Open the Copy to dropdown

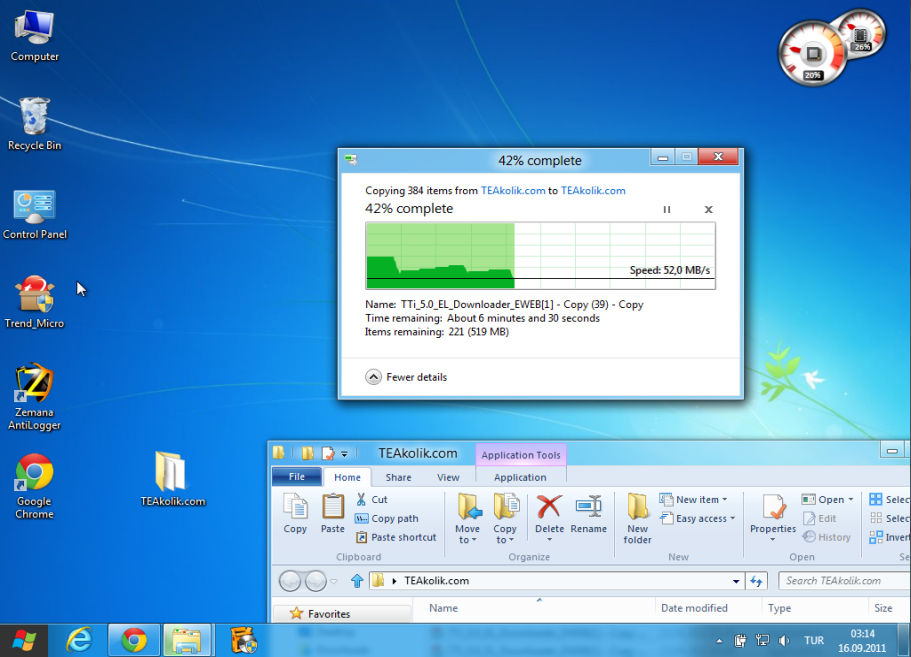click(505, 519)
